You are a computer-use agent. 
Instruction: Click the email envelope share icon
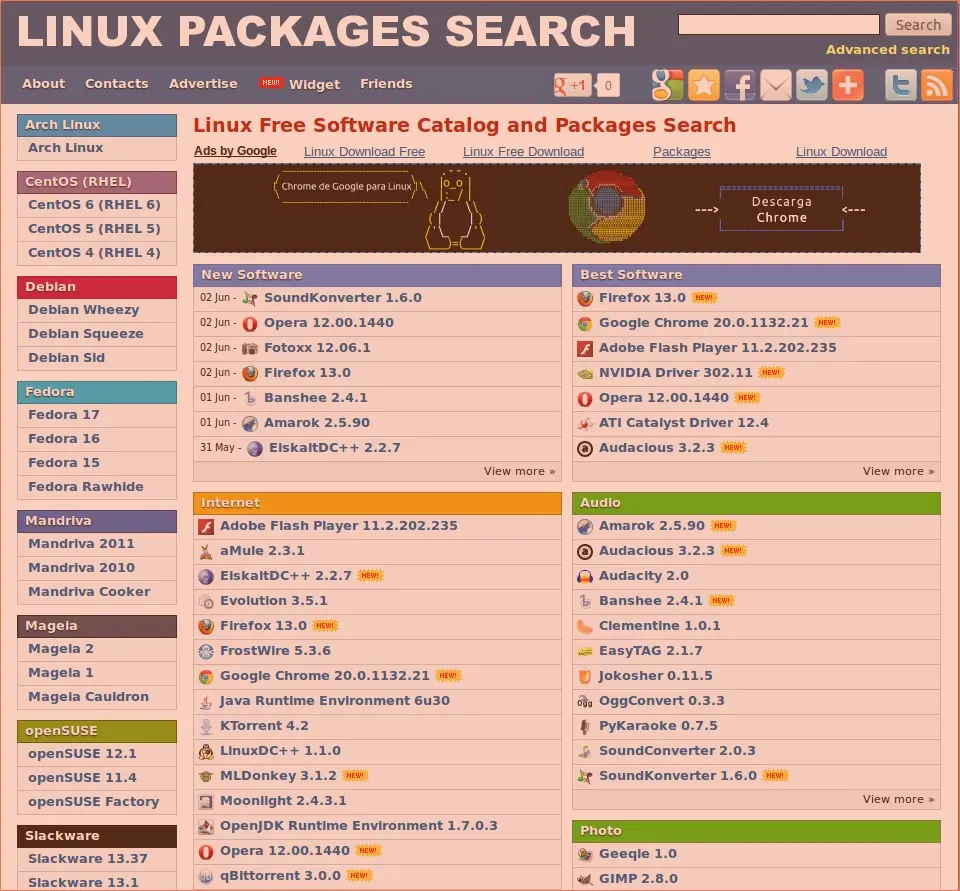point(776,85)
